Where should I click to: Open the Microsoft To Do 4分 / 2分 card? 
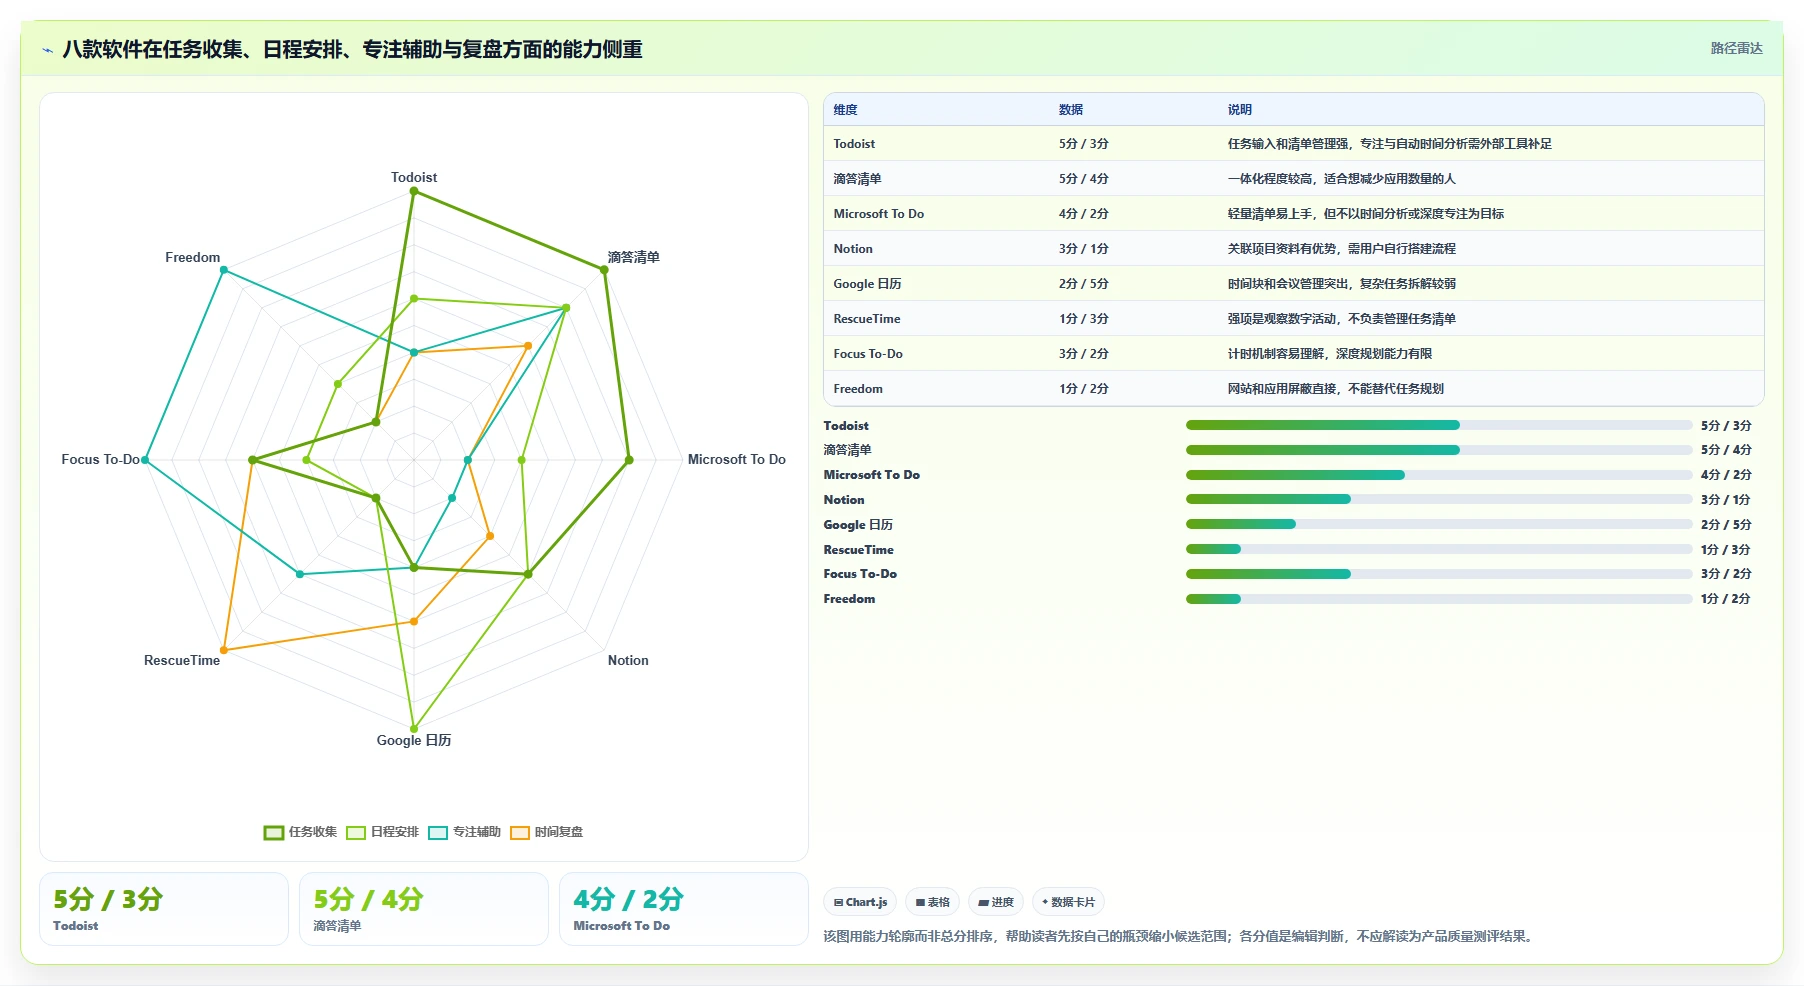click(684, 909)
